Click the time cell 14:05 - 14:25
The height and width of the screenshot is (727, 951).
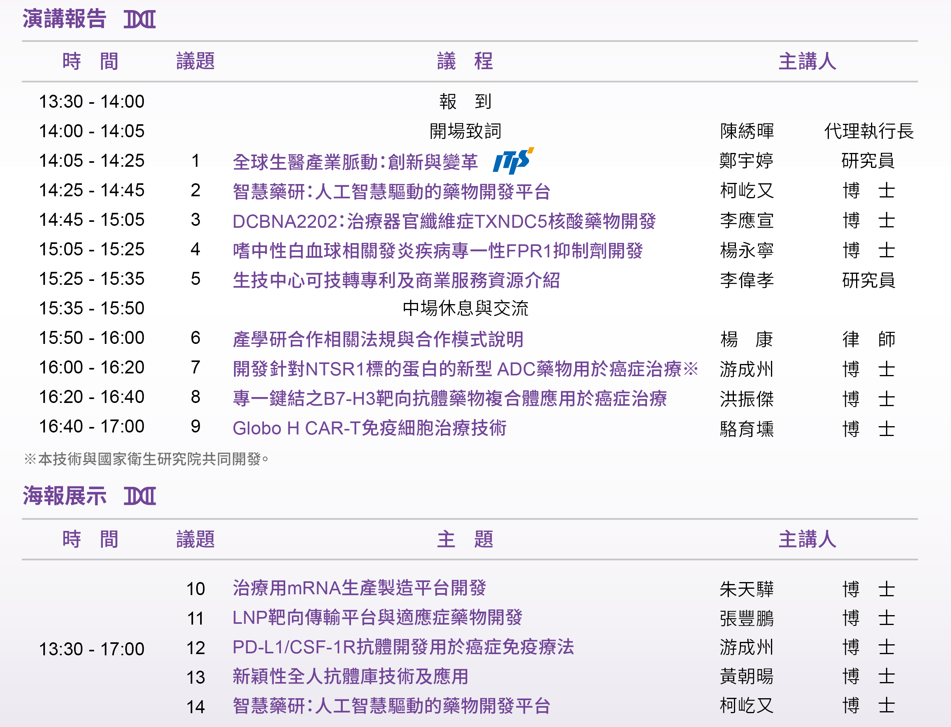[x=92, y=161]
